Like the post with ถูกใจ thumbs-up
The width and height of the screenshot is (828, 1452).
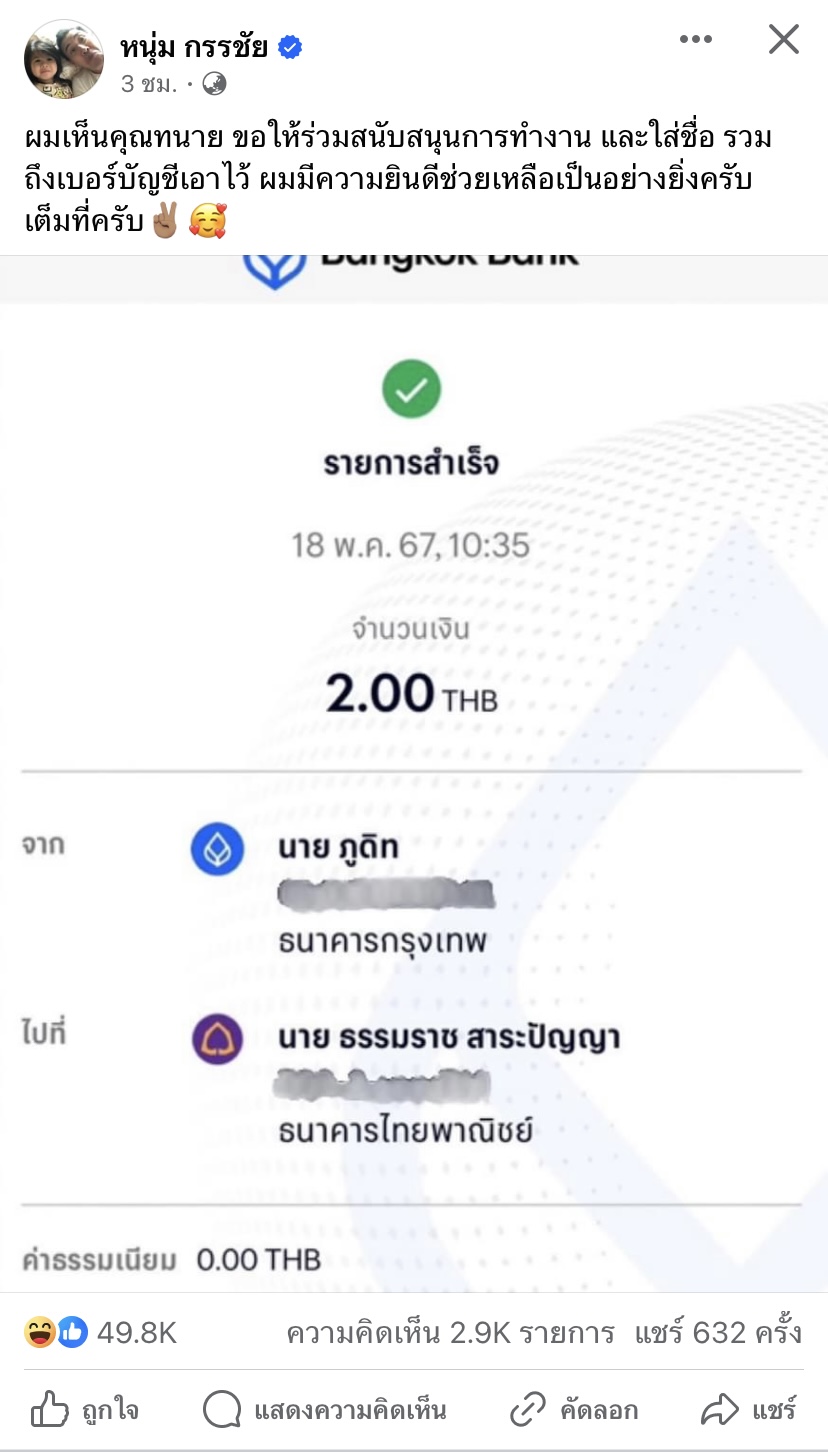pyautogui.click(x=84, y=1410)
